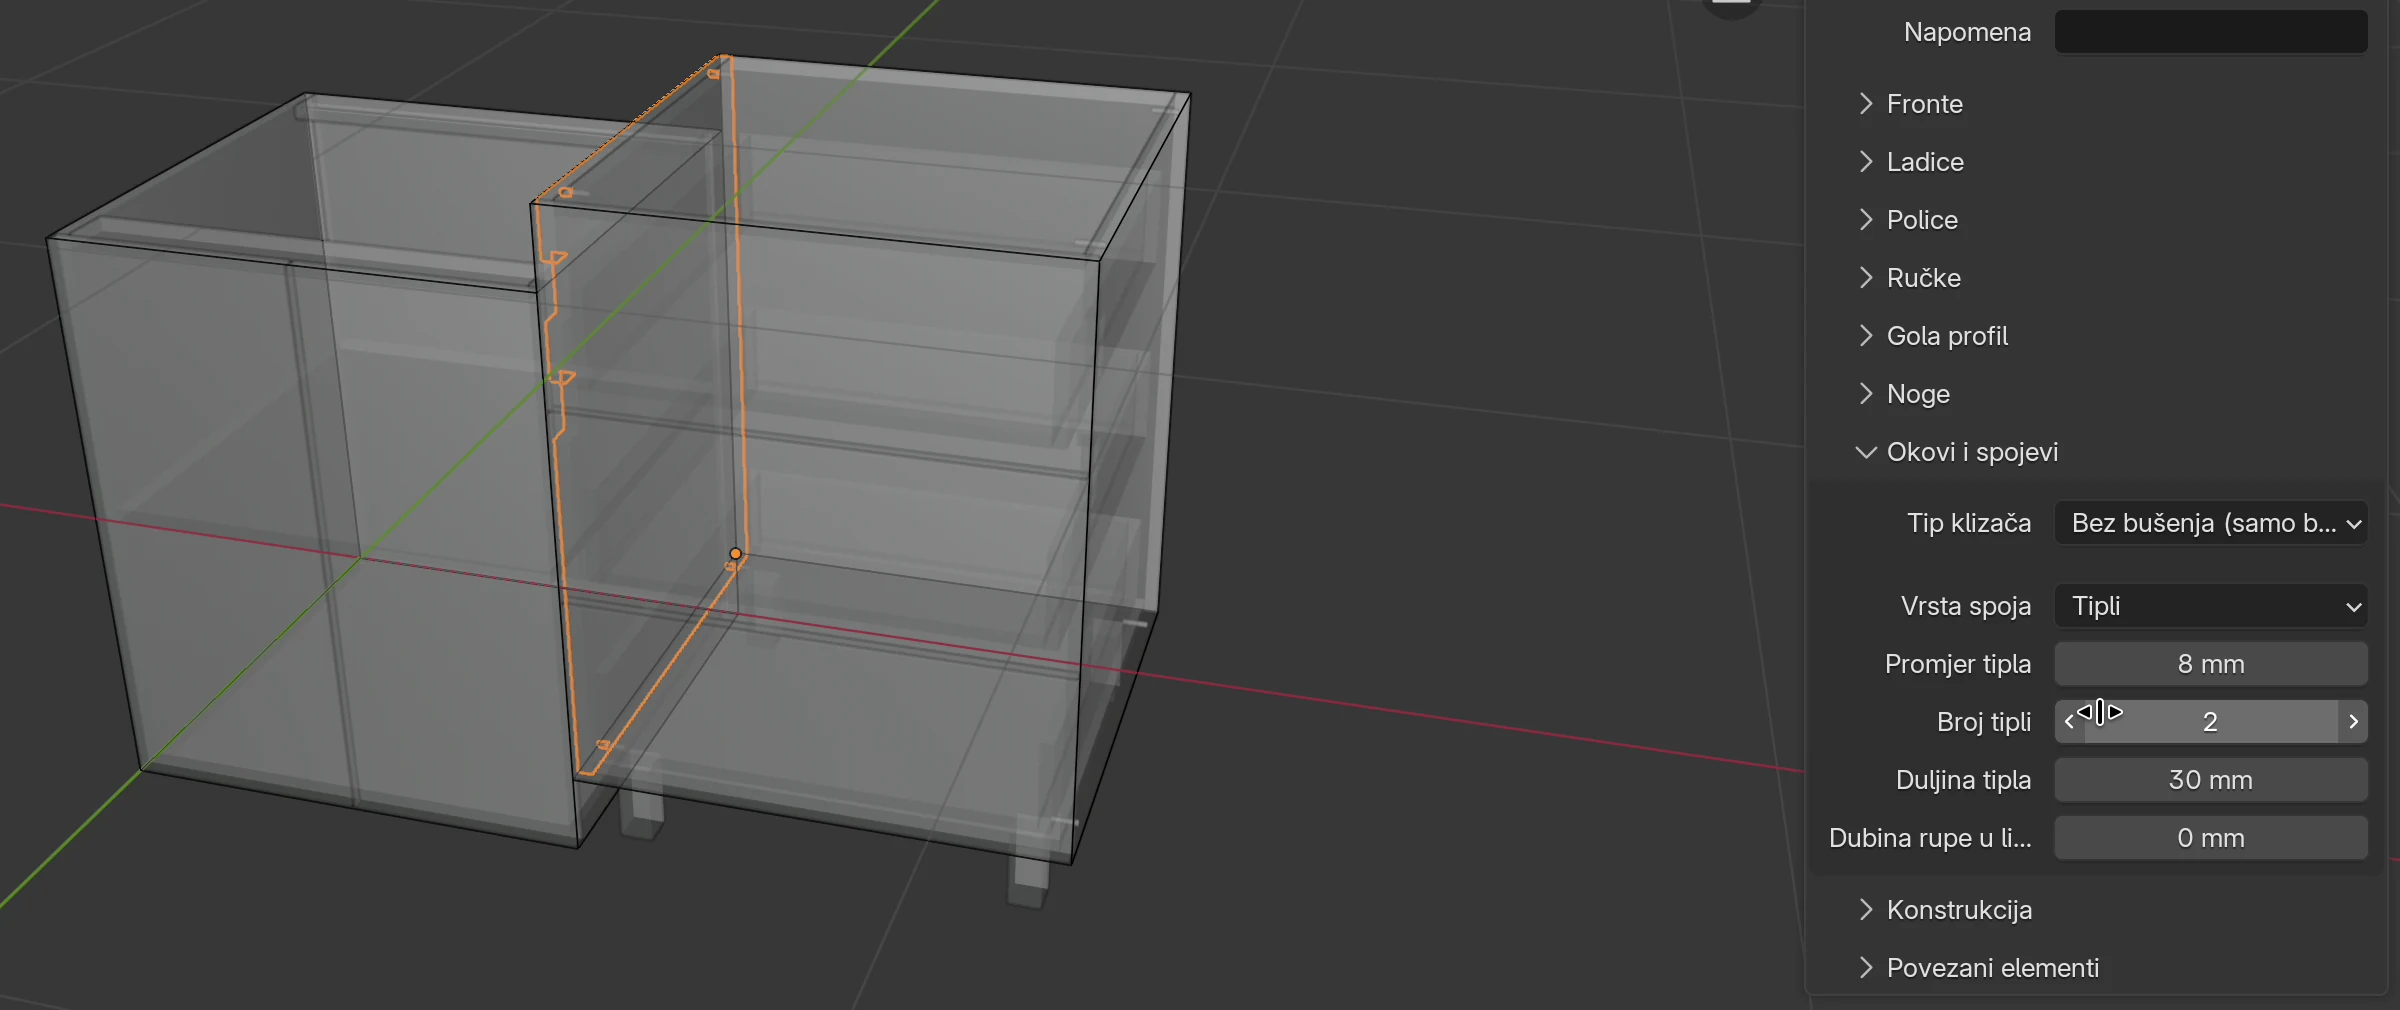Open the Vrsta spoja dropdown

(2211, 606)
